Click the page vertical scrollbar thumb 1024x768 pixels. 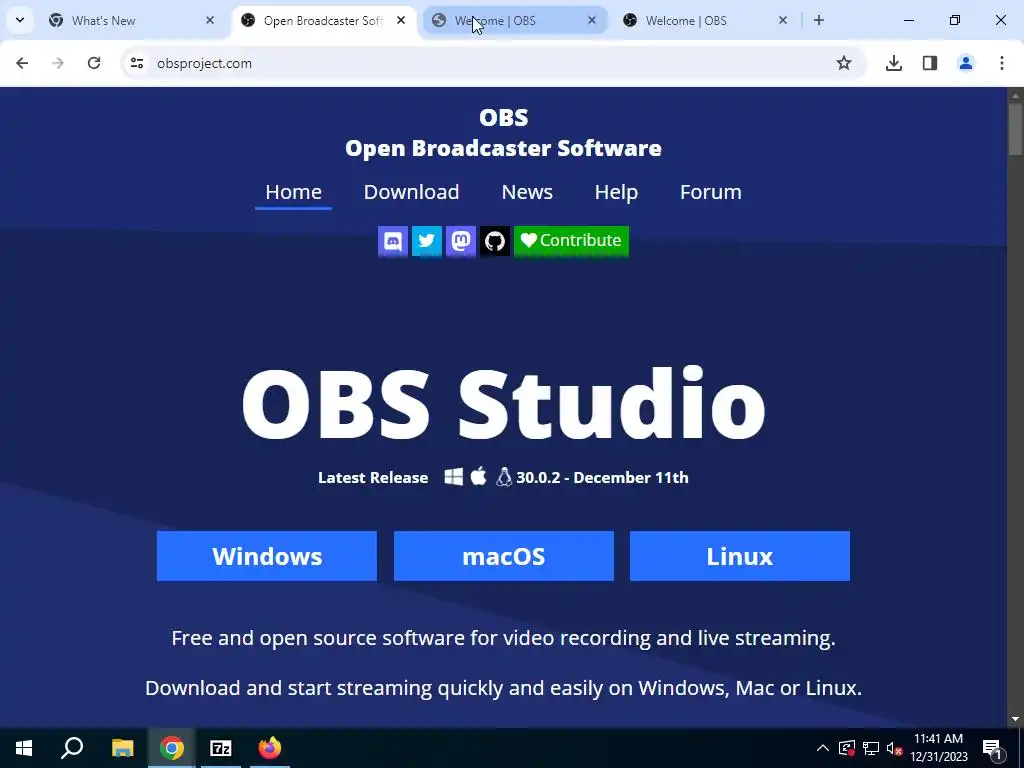tap(1015, 129)
